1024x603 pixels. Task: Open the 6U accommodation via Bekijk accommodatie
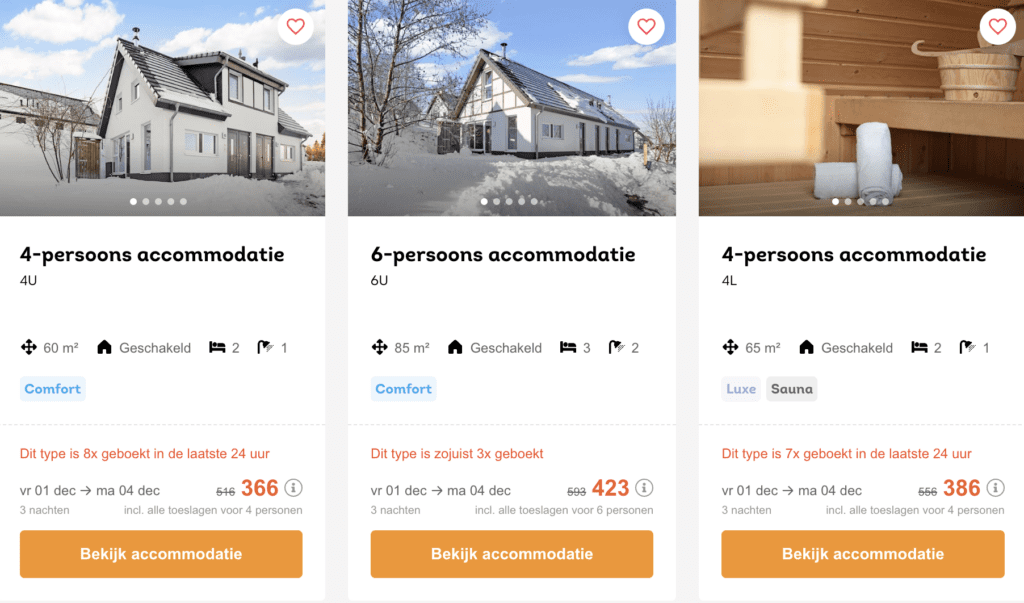(x=511, y=554)
